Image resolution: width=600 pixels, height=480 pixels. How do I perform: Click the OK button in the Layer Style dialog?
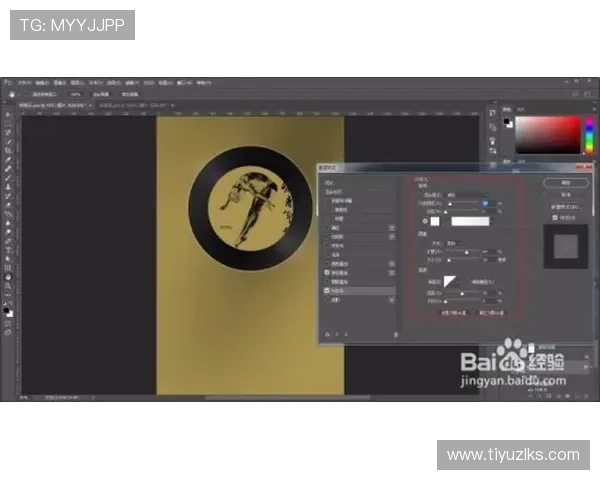[x=566, y=183]
